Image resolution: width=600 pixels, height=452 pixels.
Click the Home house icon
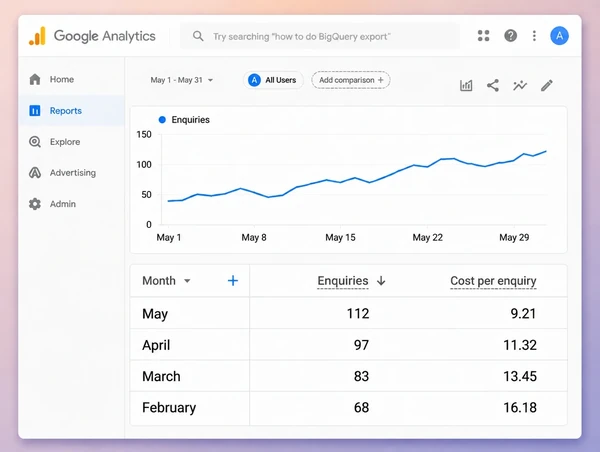[x=35, y=79]
